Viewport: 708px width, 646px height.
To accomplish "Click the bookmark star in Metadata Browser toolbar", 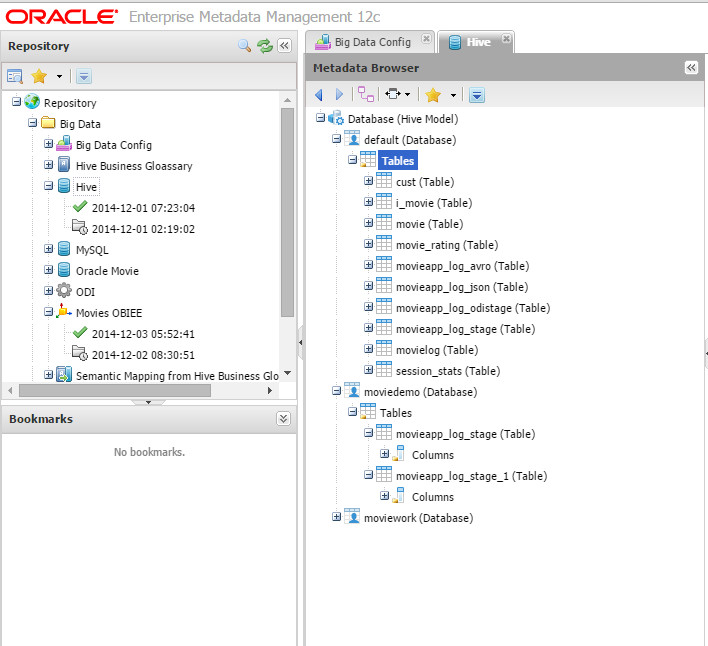I will pyautogui.click(x=433, y=95).
